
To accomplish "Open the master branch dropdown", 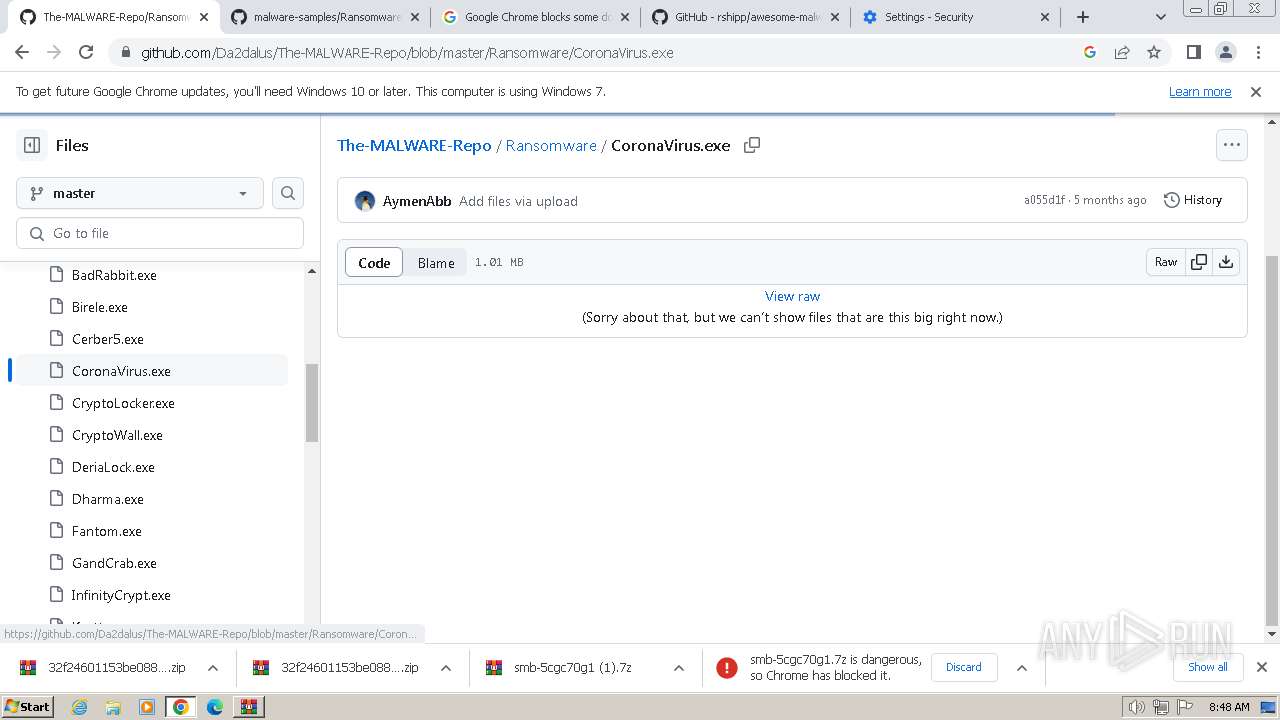I will [140, 193].
